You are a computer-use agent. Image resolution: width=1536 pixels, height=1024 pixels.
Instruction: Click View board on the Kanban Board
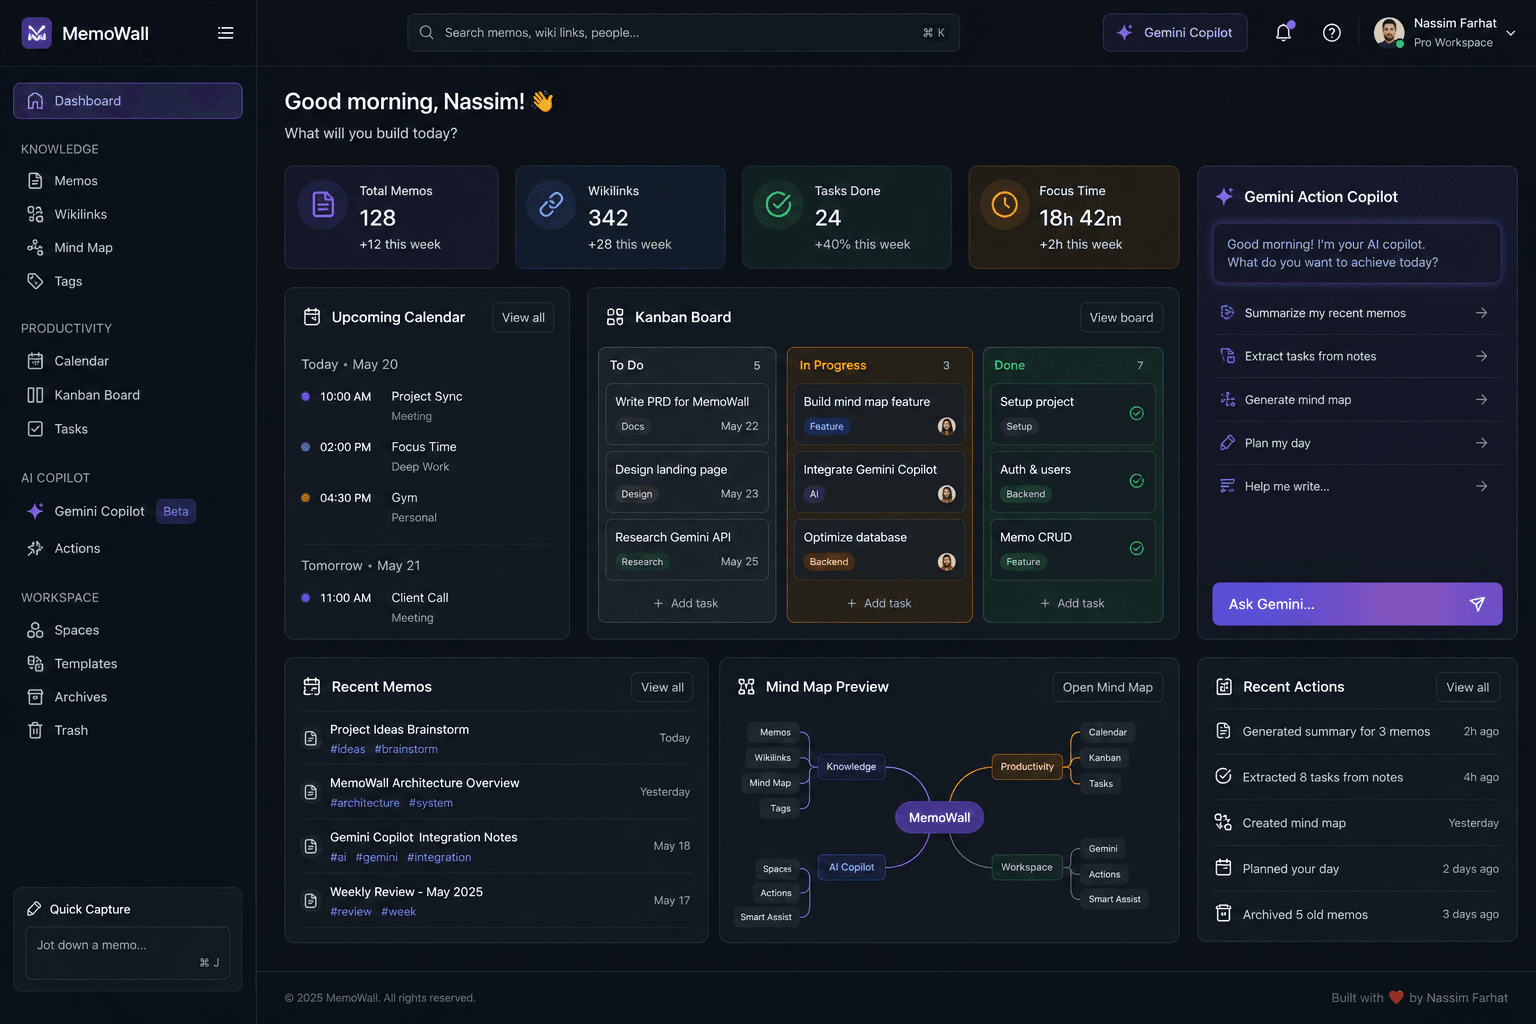(1121, 318)
